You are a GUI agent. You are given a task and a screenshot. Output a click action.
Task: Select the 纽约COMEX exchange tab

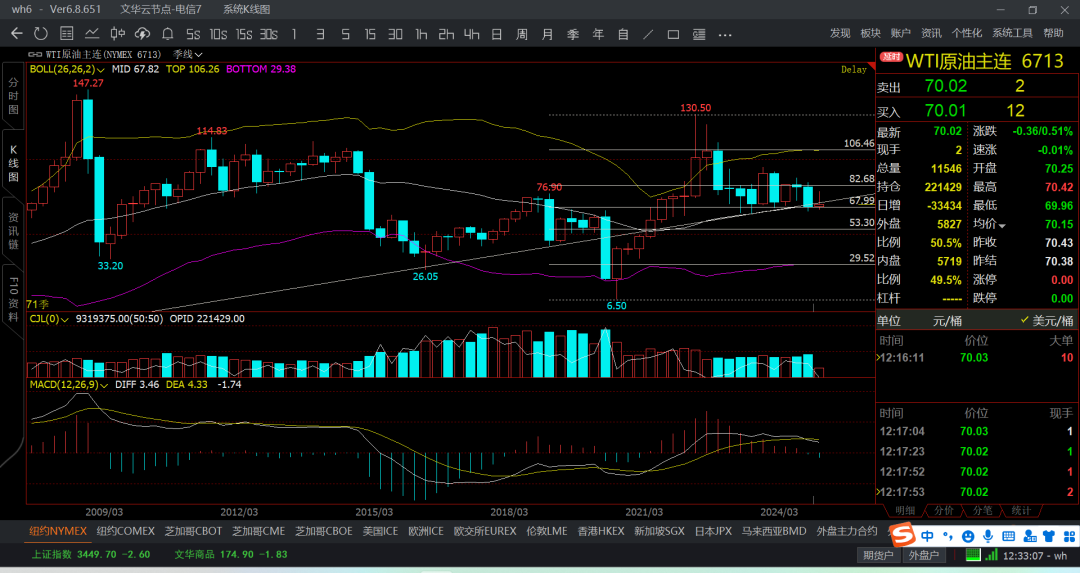pos(125,531)
